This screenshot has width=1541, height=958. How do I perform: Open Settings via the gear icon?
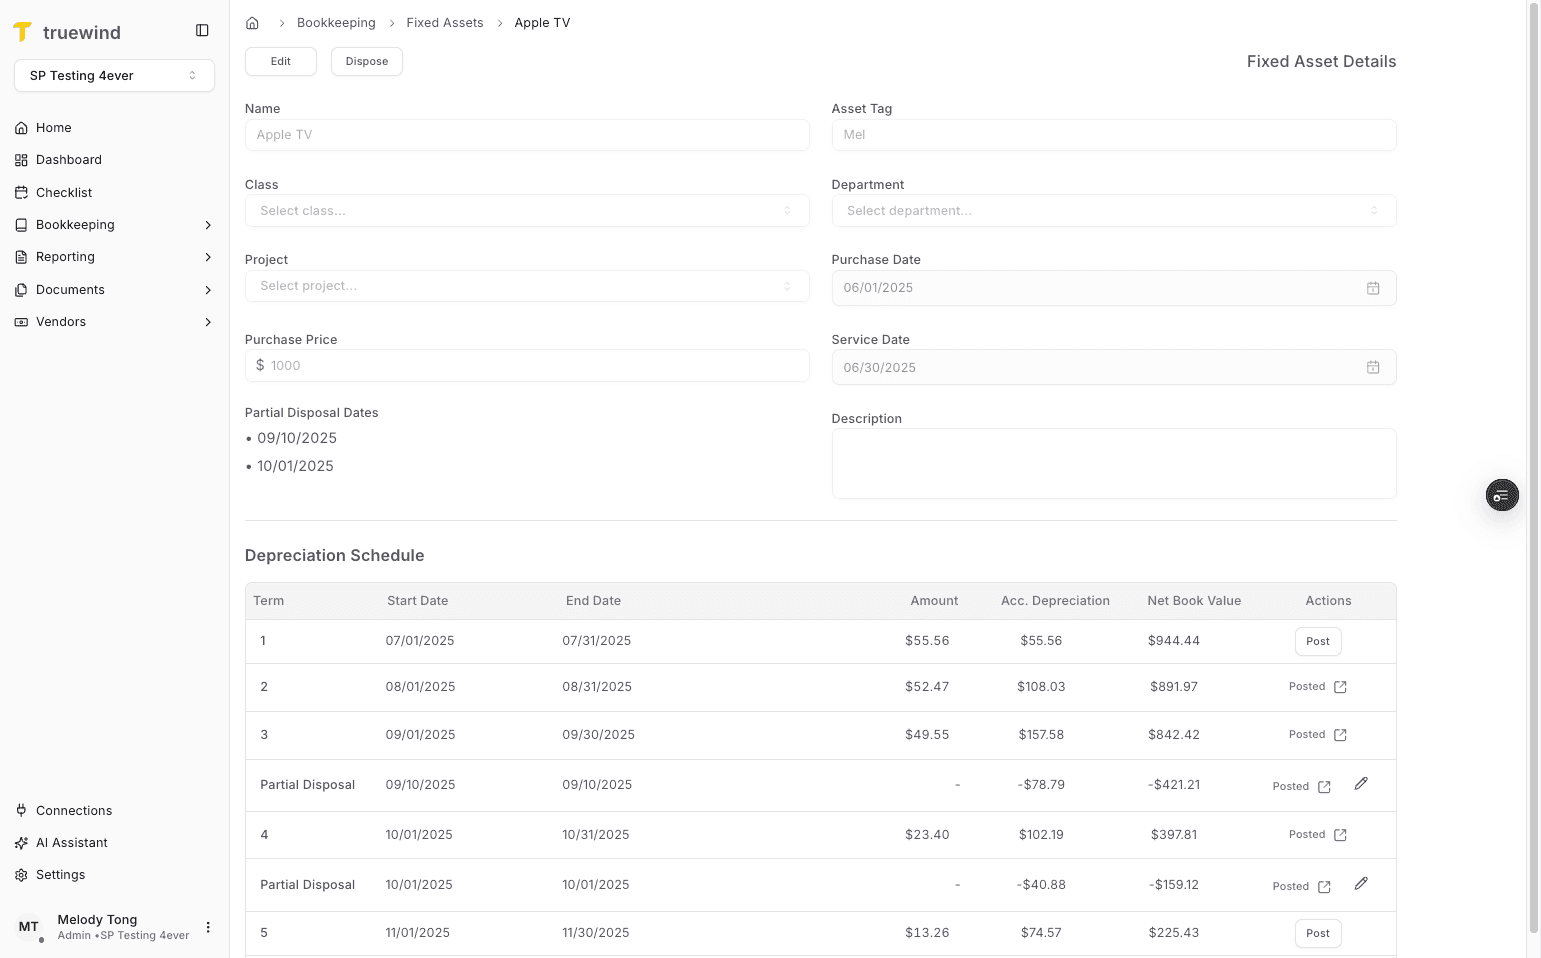click(x=21, y=874)
